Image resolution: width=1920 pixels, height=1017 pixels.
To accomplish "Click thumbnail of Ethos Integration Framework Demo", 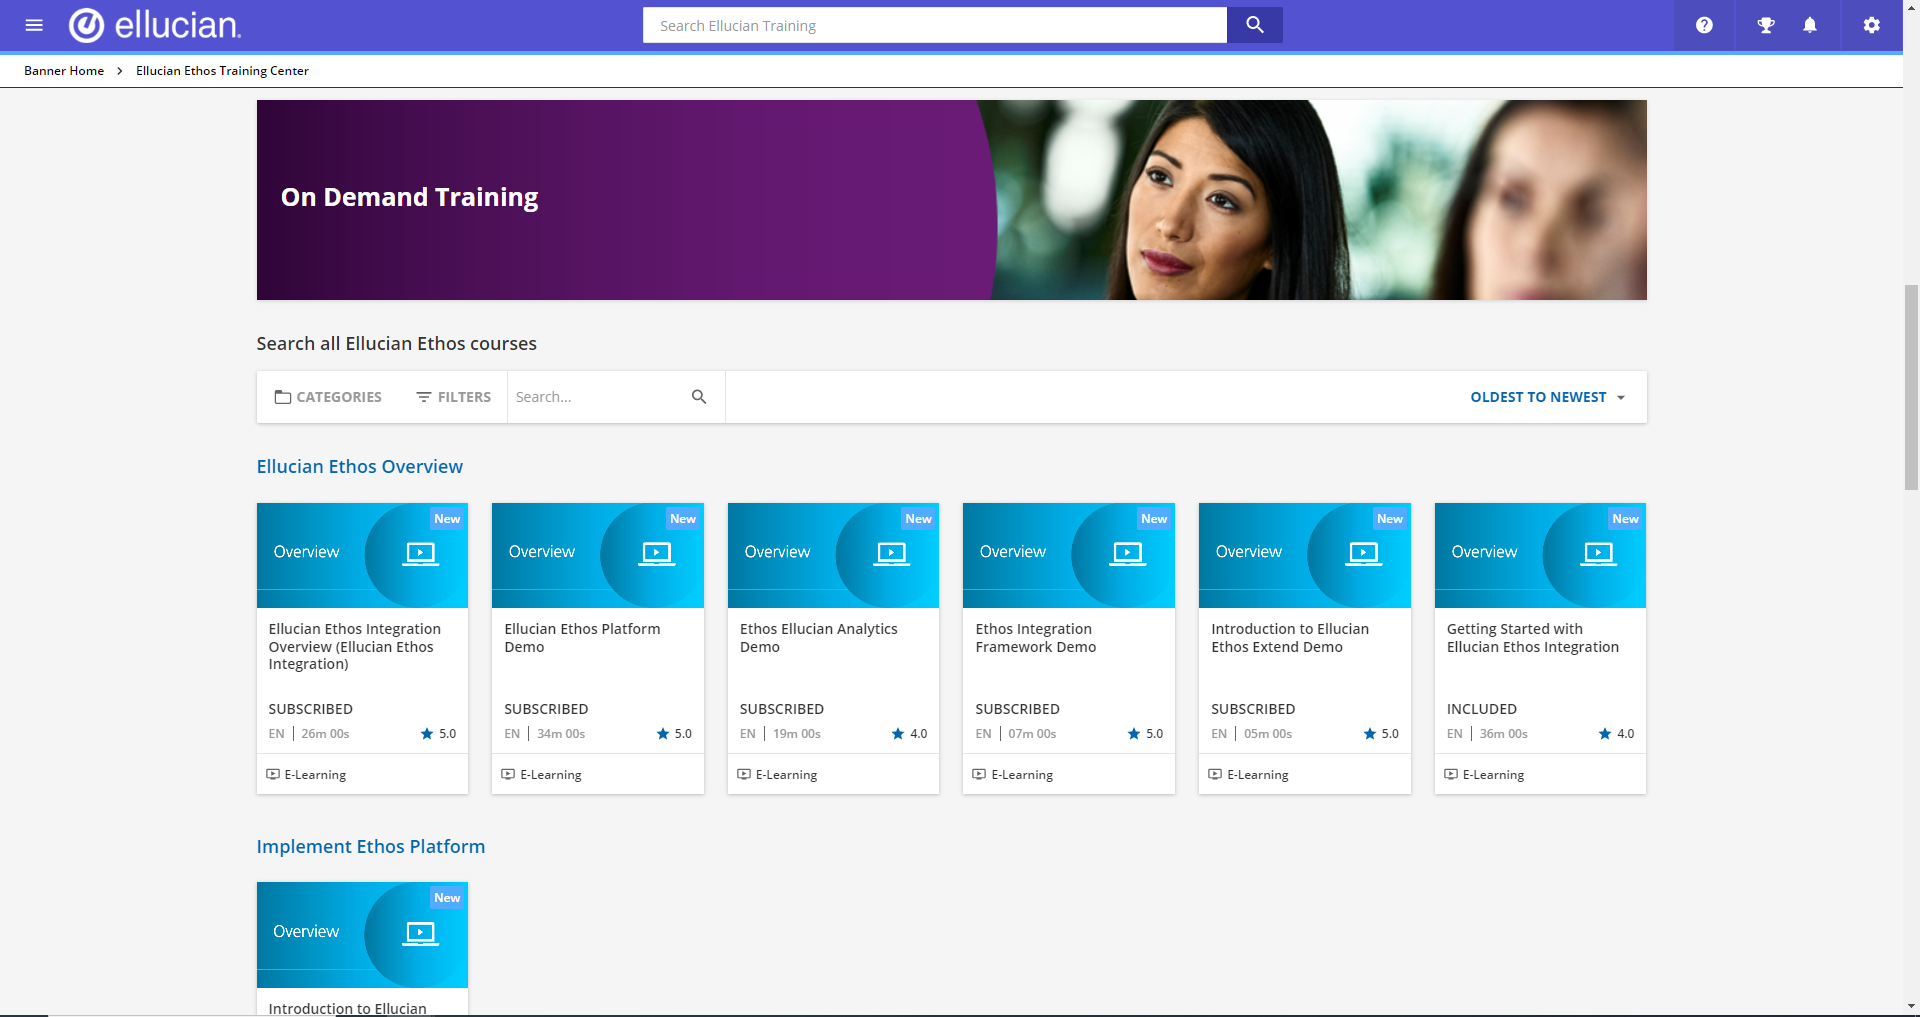I will (1069, 555).
